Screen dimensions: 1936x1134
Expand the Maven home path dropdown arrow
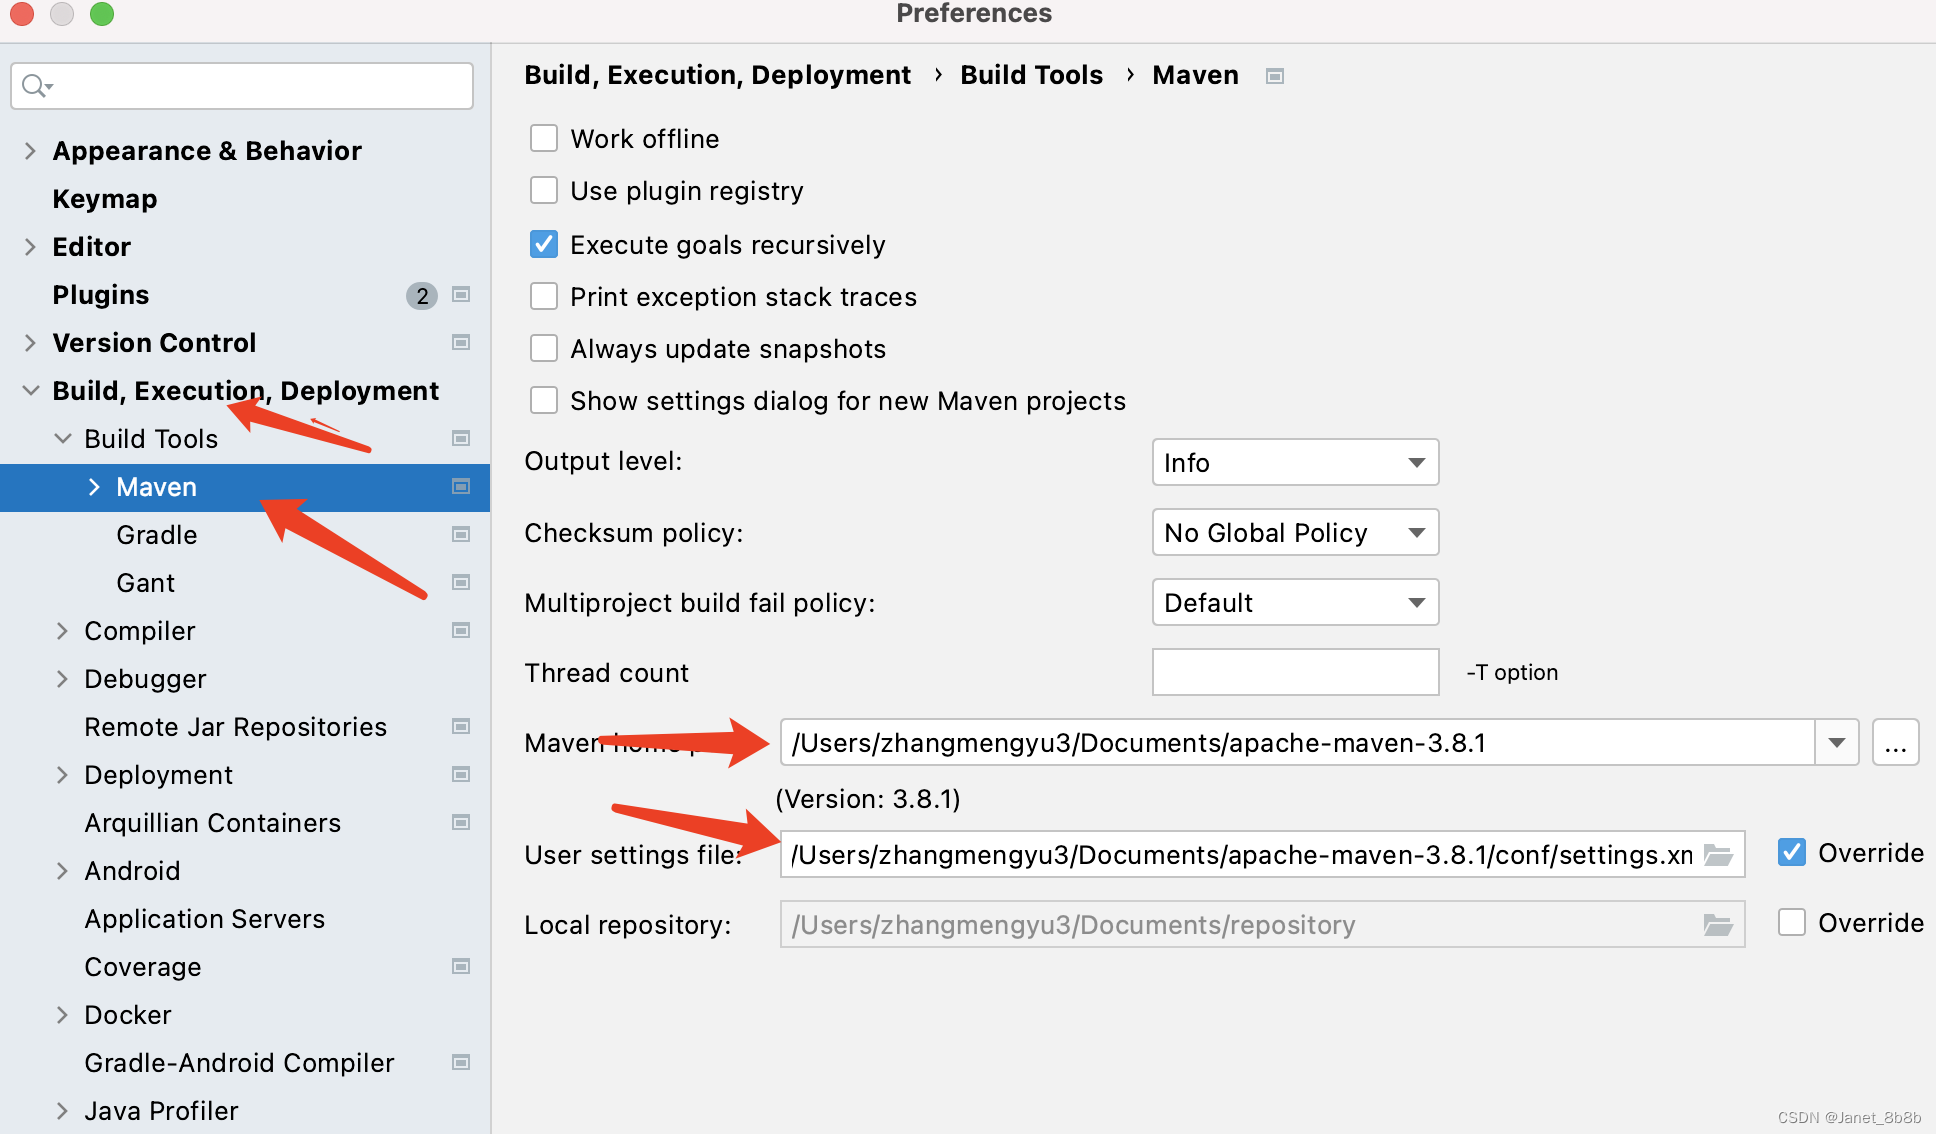[x=1836, y=742]
